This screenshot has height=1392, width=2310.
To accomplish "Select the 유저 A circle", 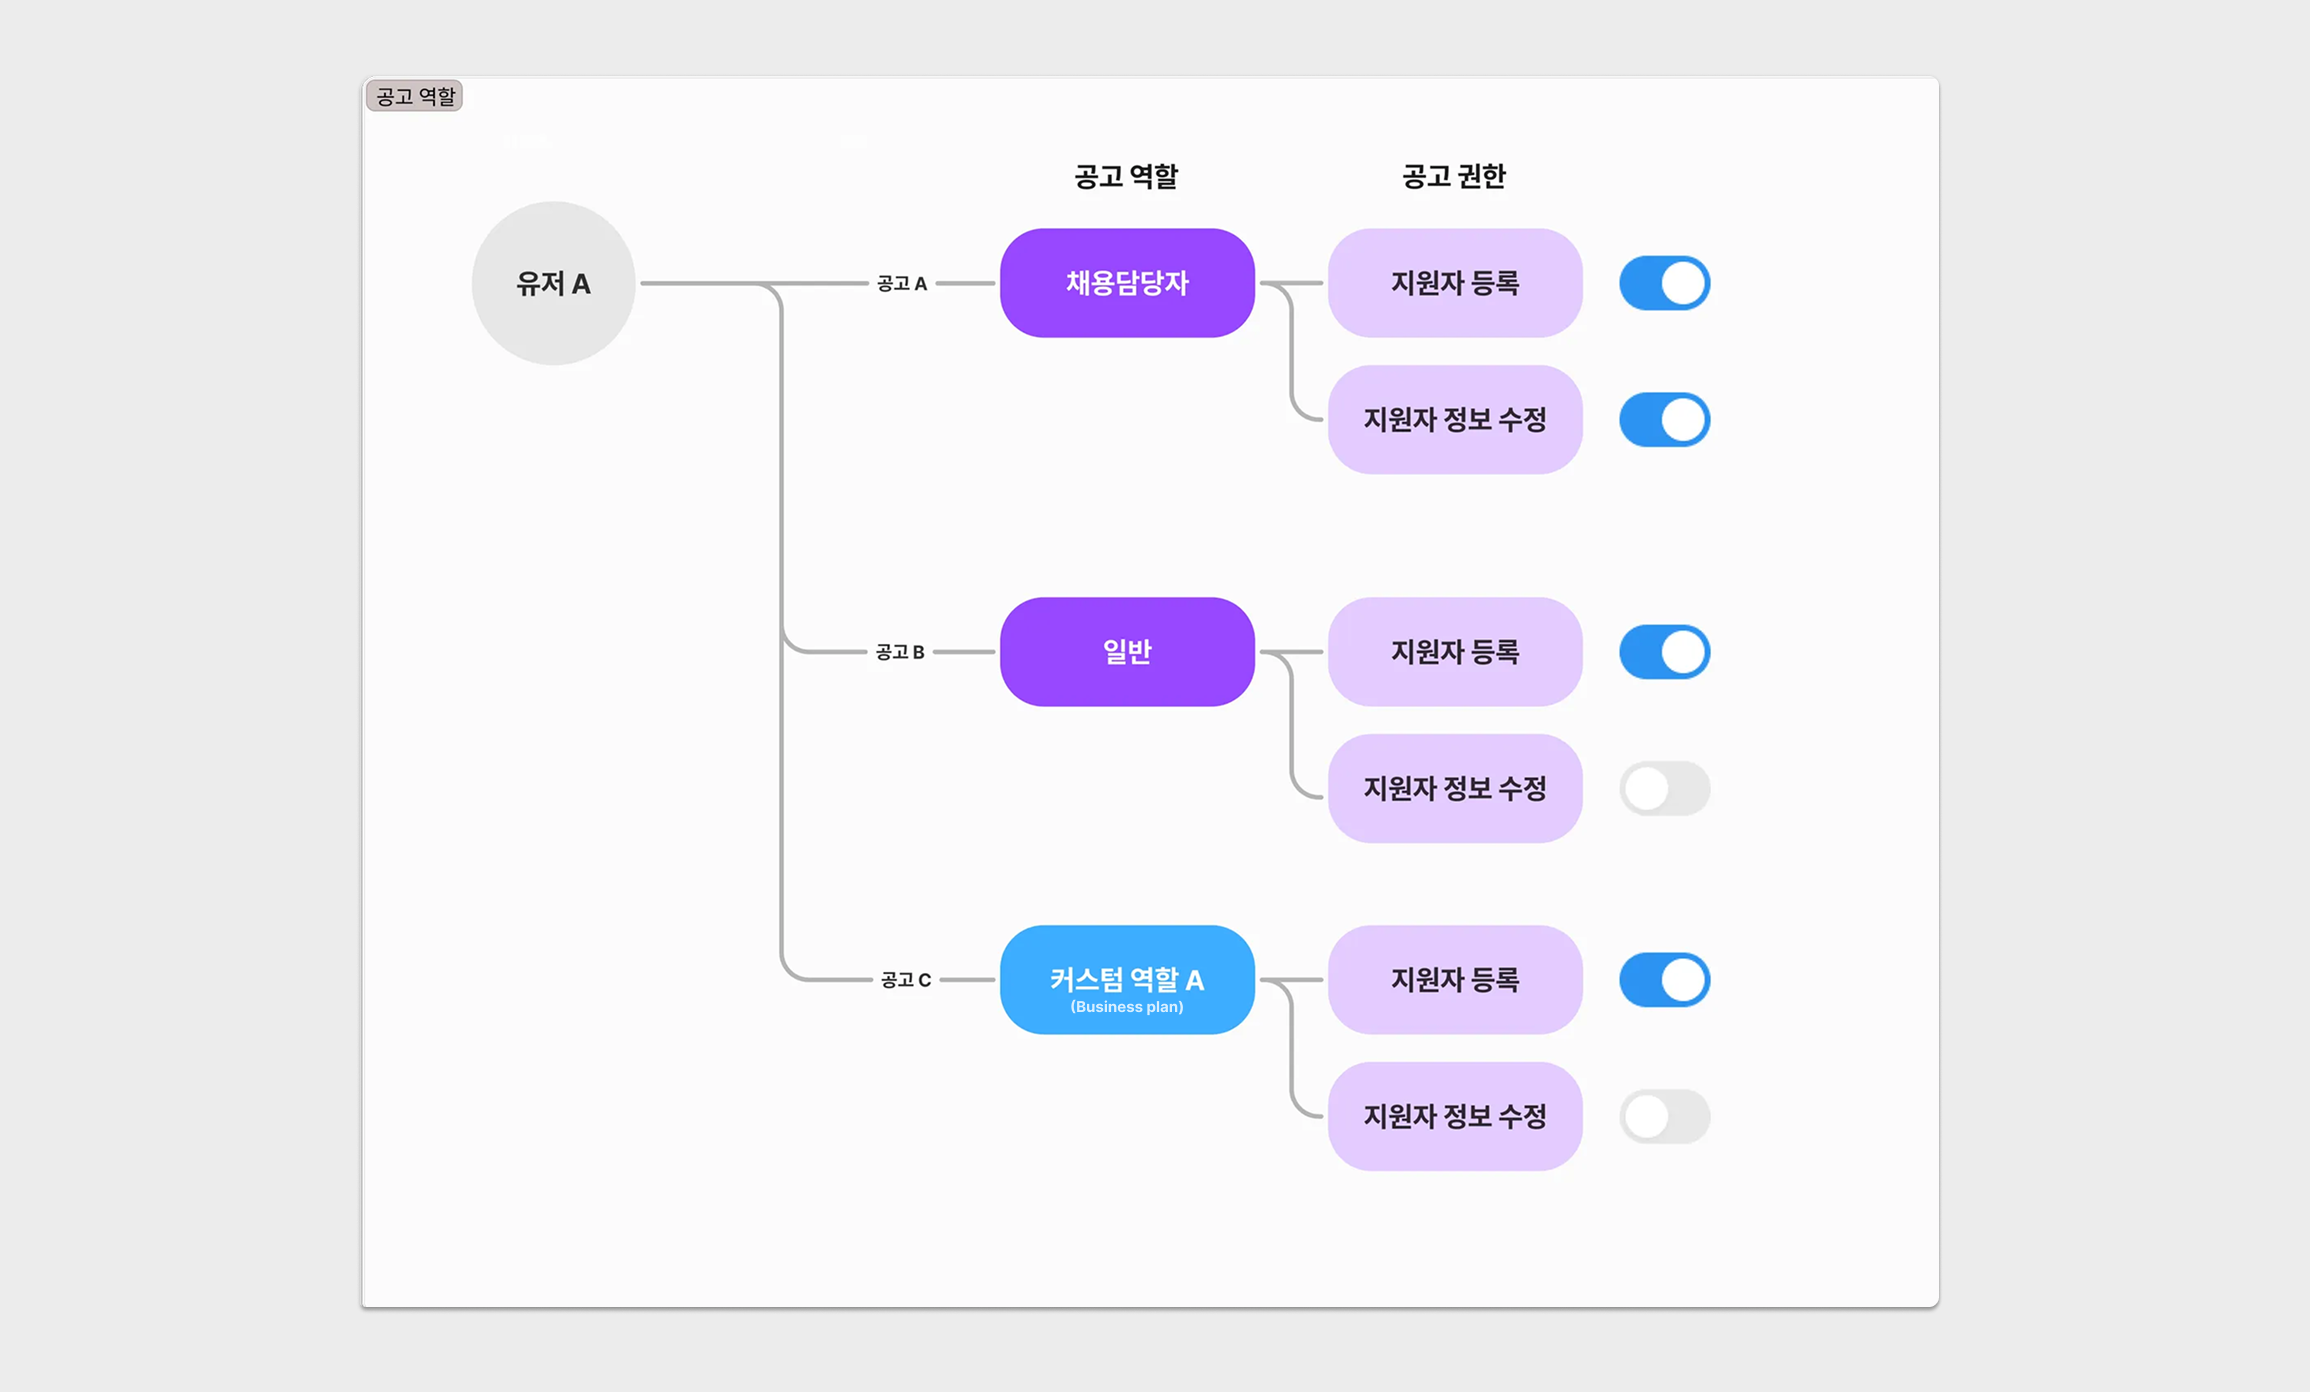I will [x=553, y=283].
